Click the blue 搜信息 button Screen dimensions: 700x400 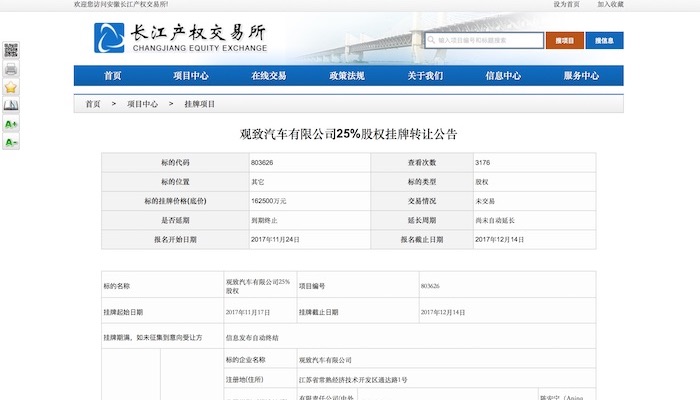point(604,40)
